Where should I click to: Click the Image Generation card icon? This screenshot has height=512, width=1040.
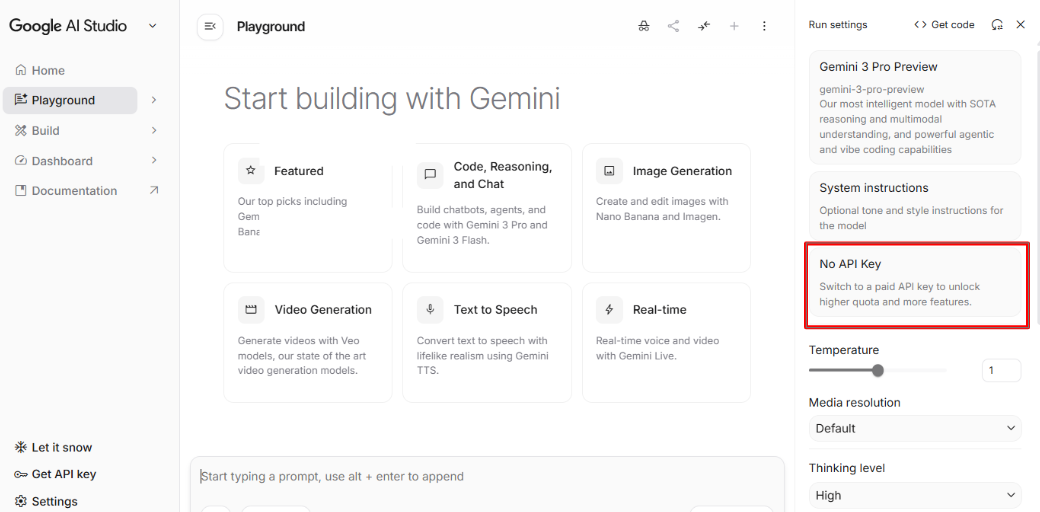[609, 171]
